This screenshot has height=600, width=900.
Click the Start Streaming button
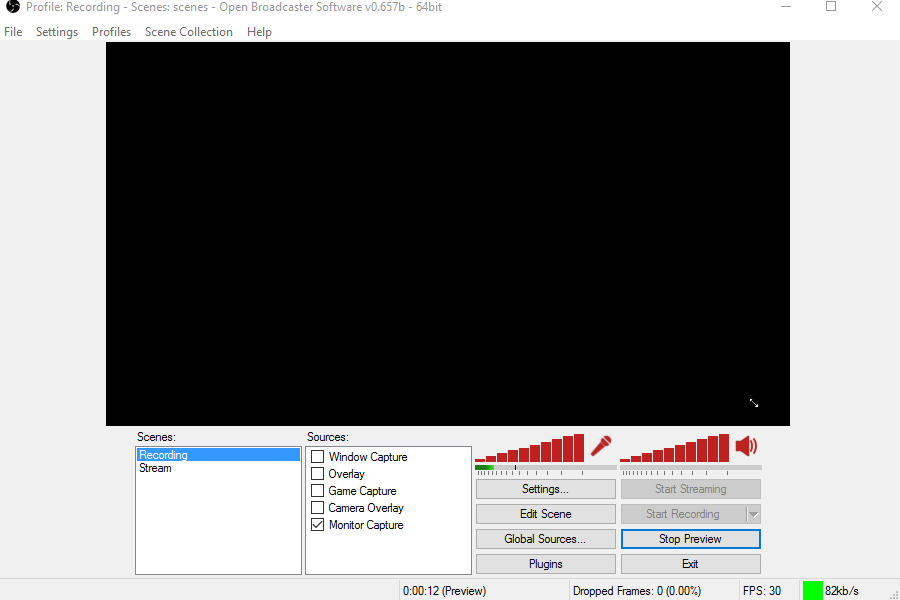[x=690, y=489]
